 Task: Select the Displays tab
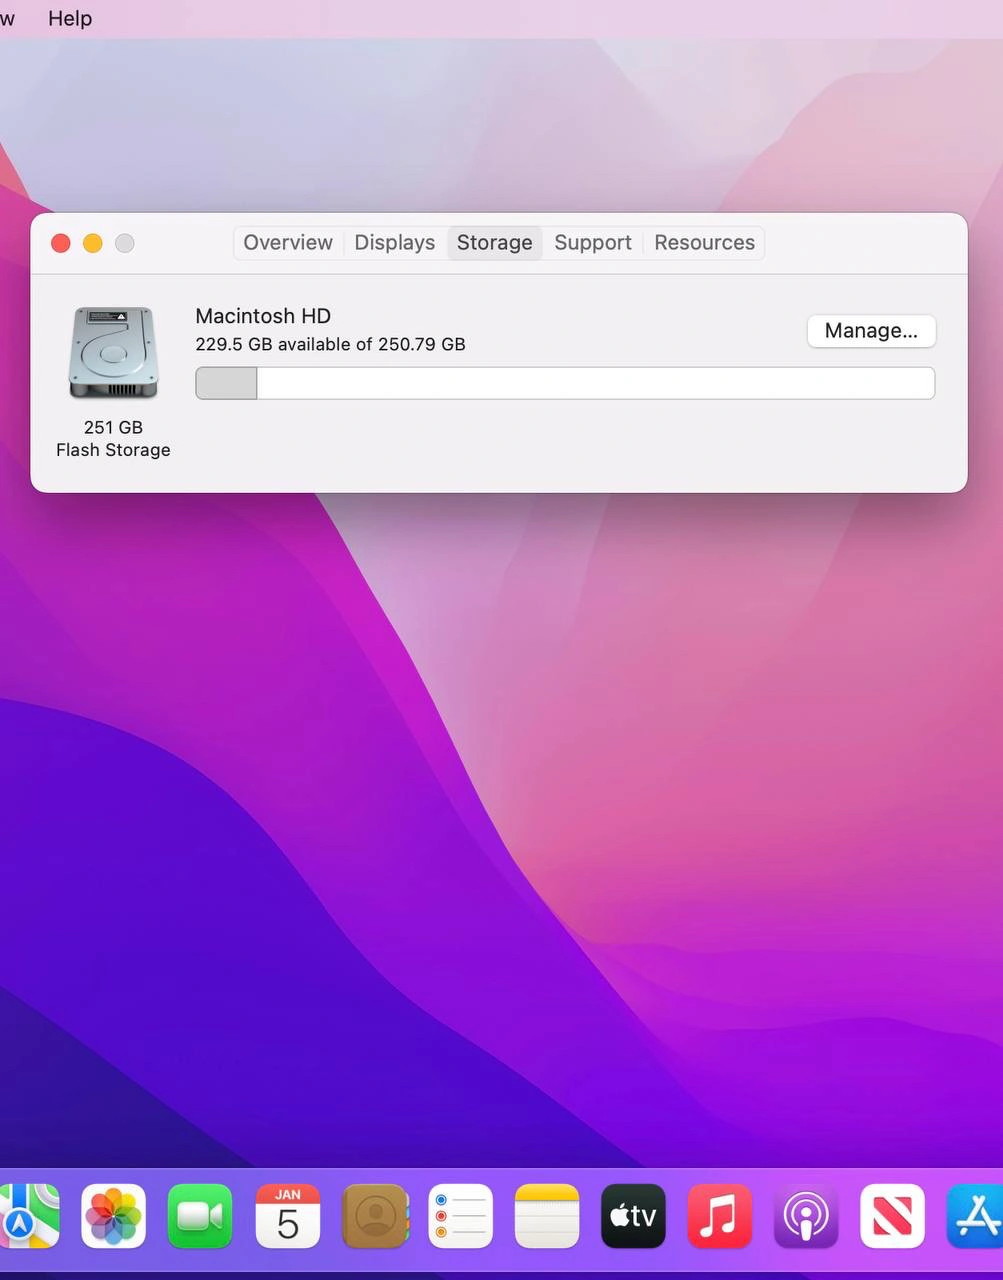click(x=394, y=243)
